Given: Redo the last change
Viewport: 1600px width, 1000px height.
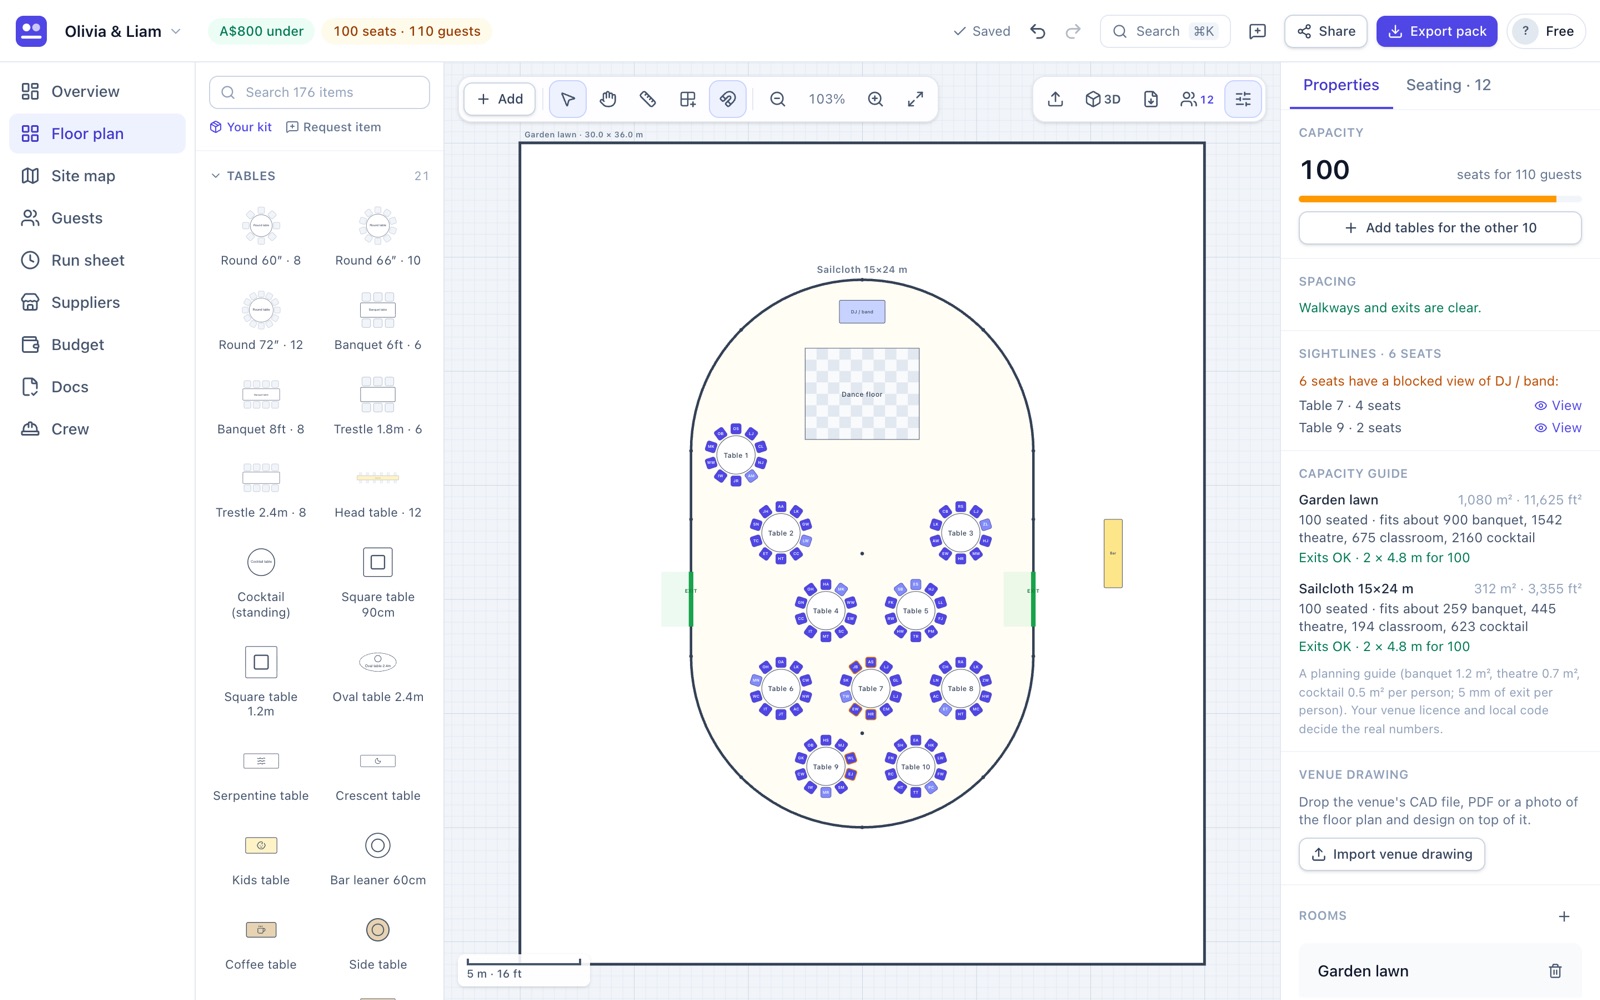Looking at the screenshot, I should [1073, 31].
